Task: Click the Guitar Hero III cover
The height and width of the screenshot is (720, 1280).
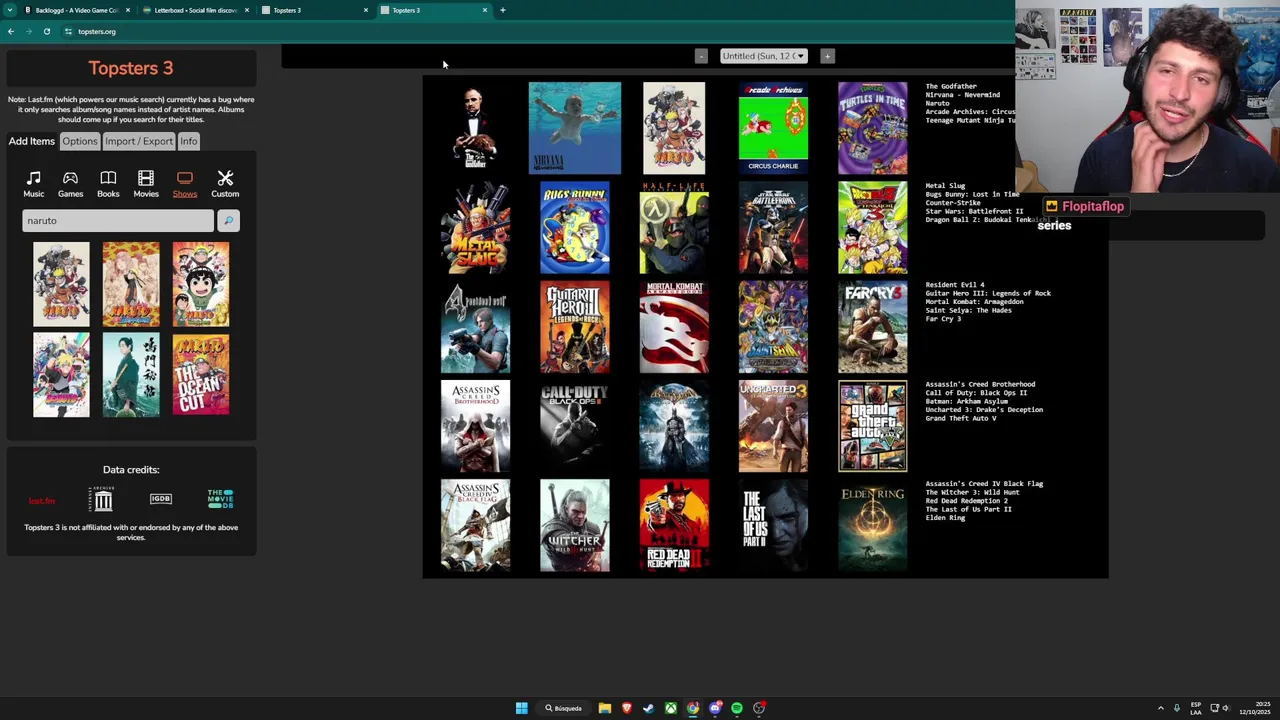Action: pos(575,327)
